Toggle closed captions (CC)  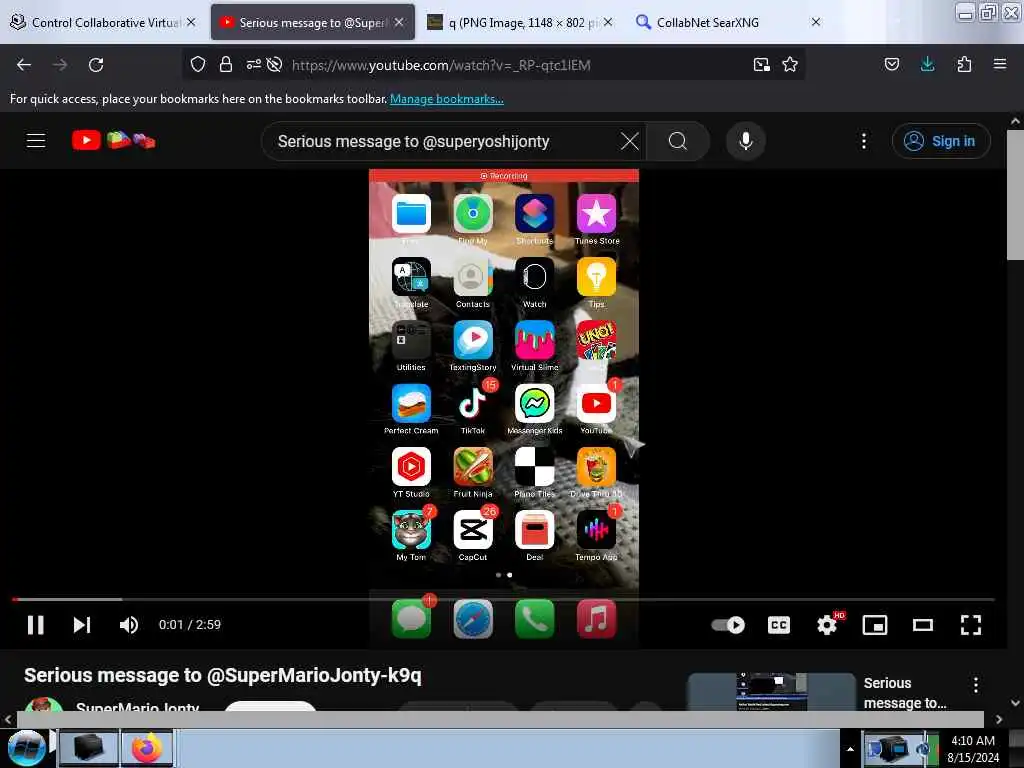pyautogui.click(x=778, y=625)
